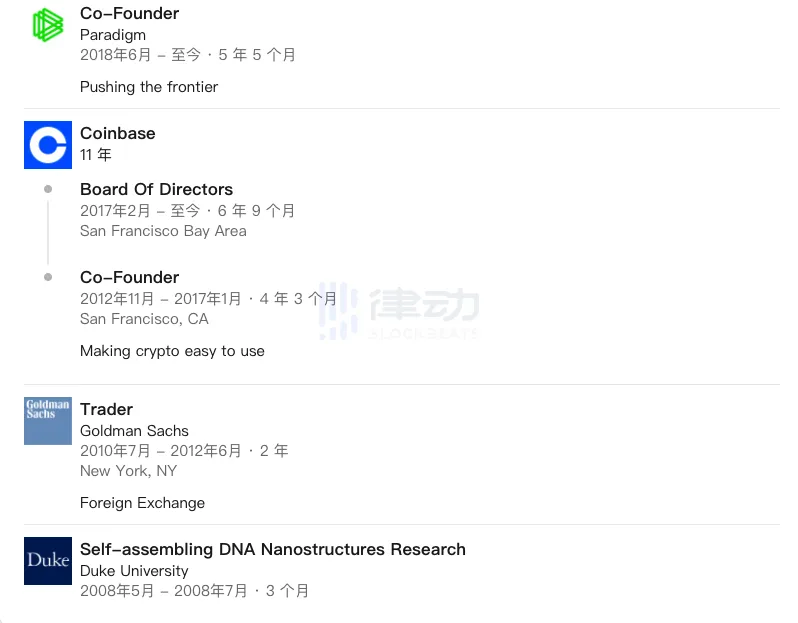Screen dimensions: 798x623
Task: Click the Goldman Sachs logo thumbnail
Action: pyautogui.click(x=48, y=421)
